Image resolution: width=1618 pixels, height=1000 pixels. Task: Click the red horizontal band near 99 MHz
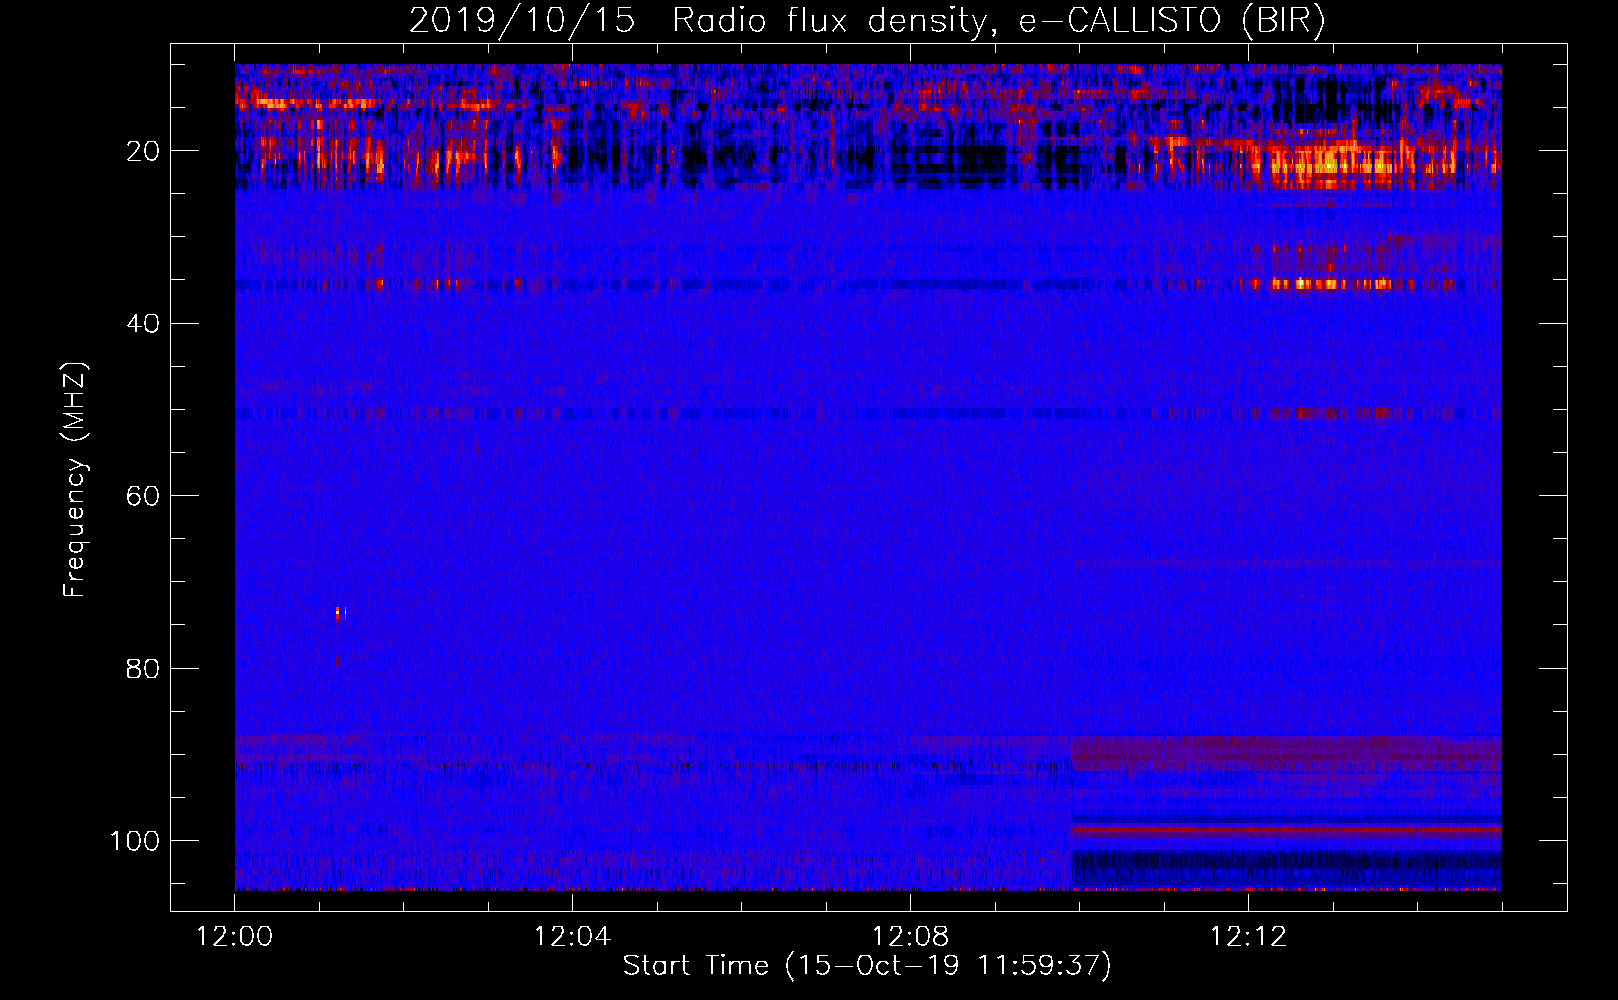click(1286, 830)
